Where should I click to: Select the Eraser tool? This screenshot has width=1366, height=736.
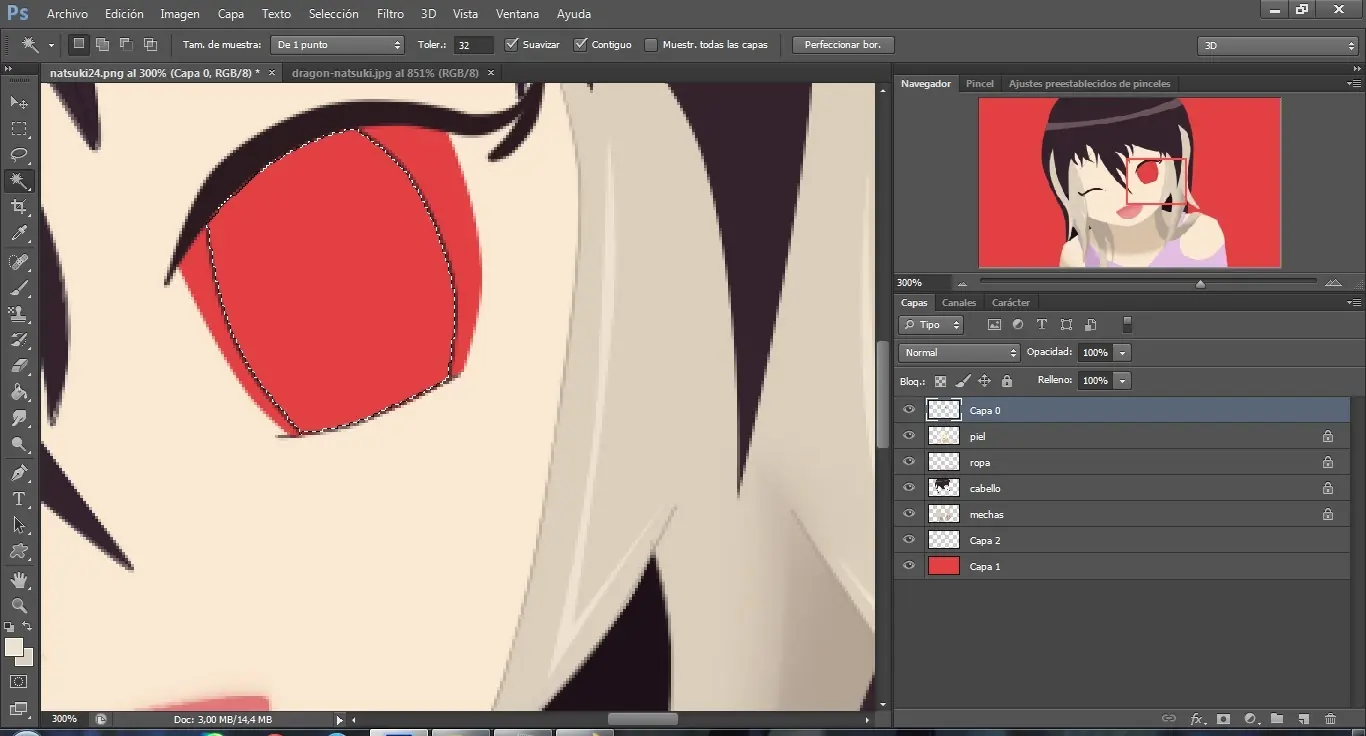19,366
